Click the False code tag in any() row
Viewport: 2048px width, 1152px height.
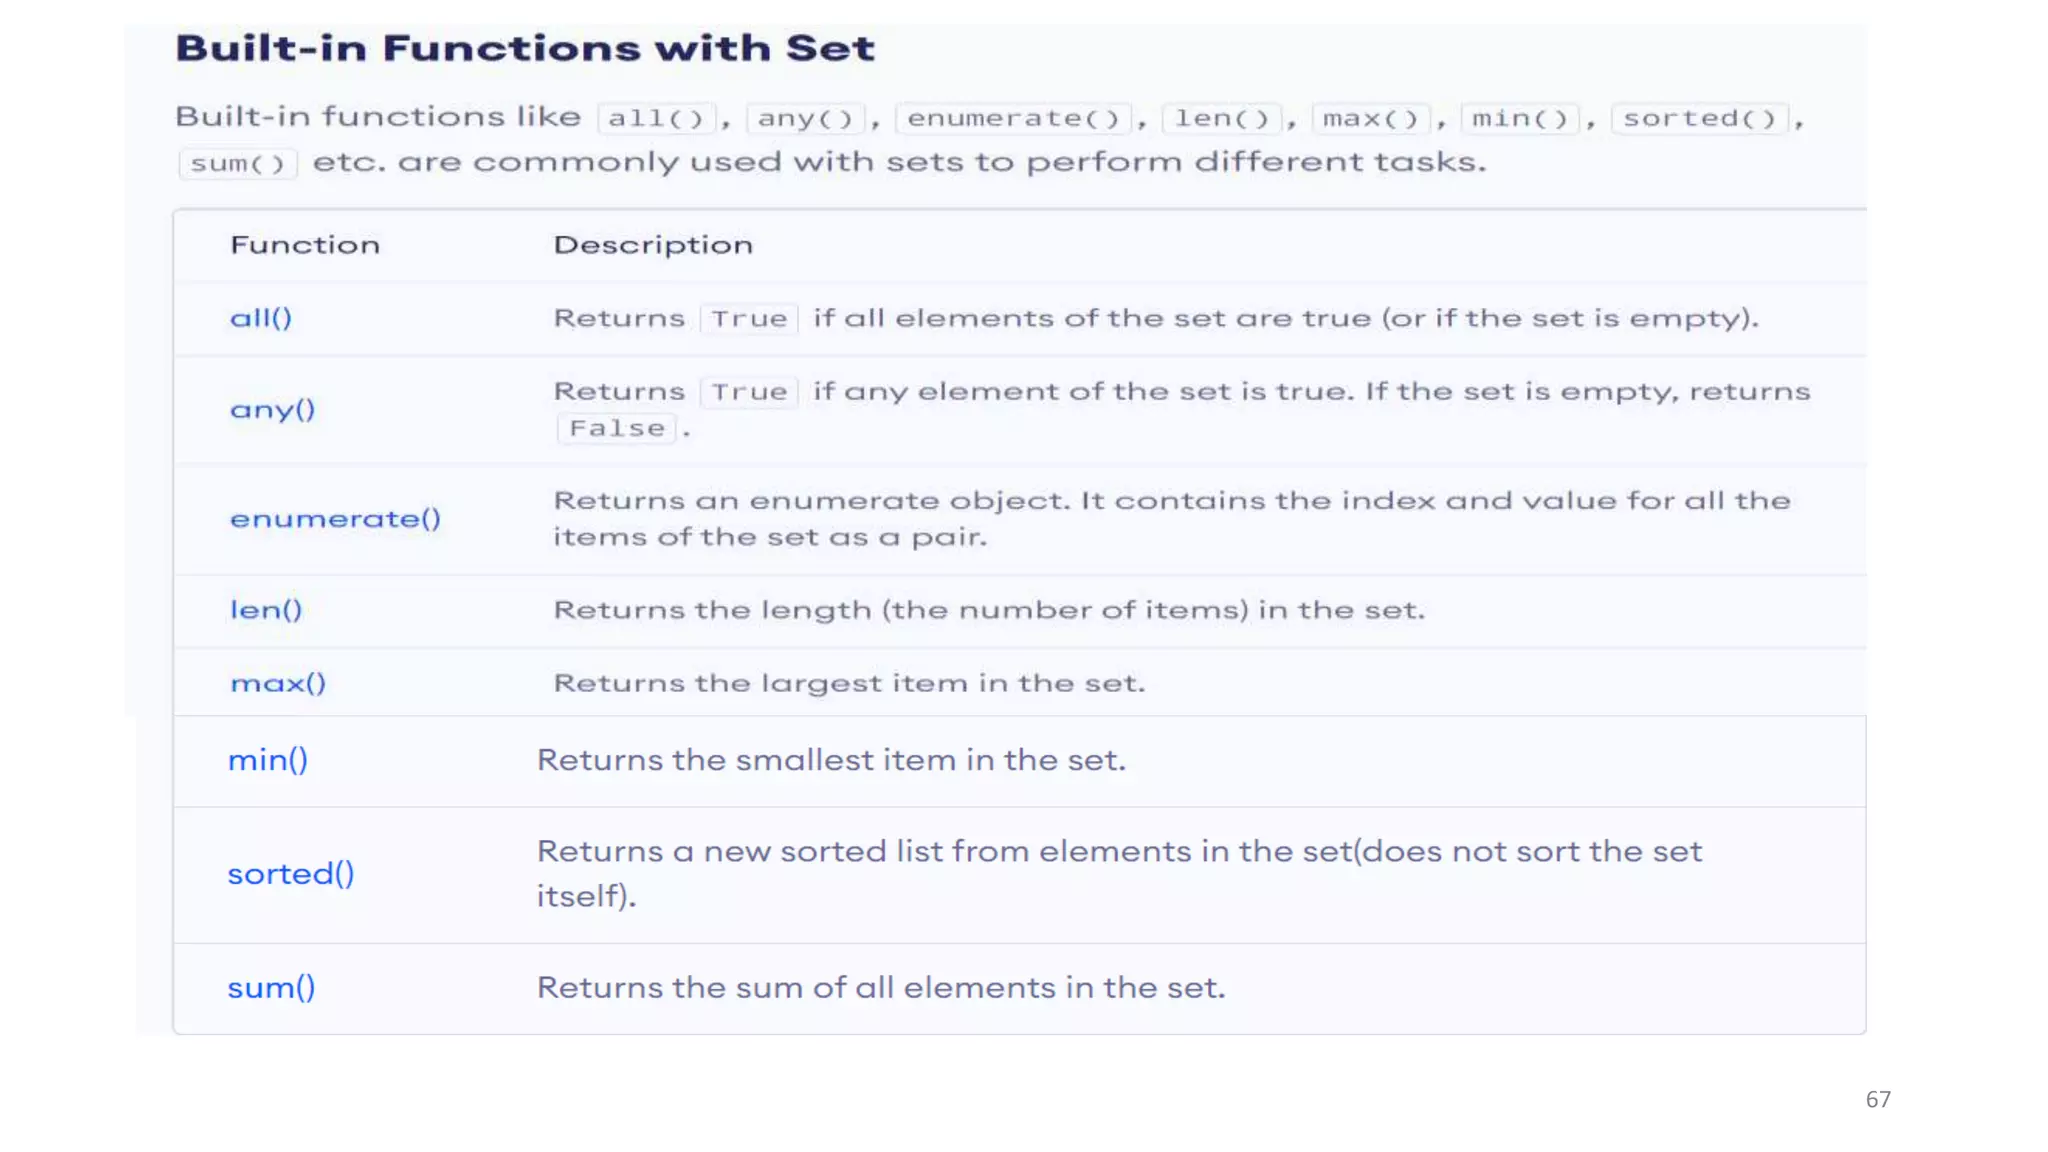click(617, 428)
